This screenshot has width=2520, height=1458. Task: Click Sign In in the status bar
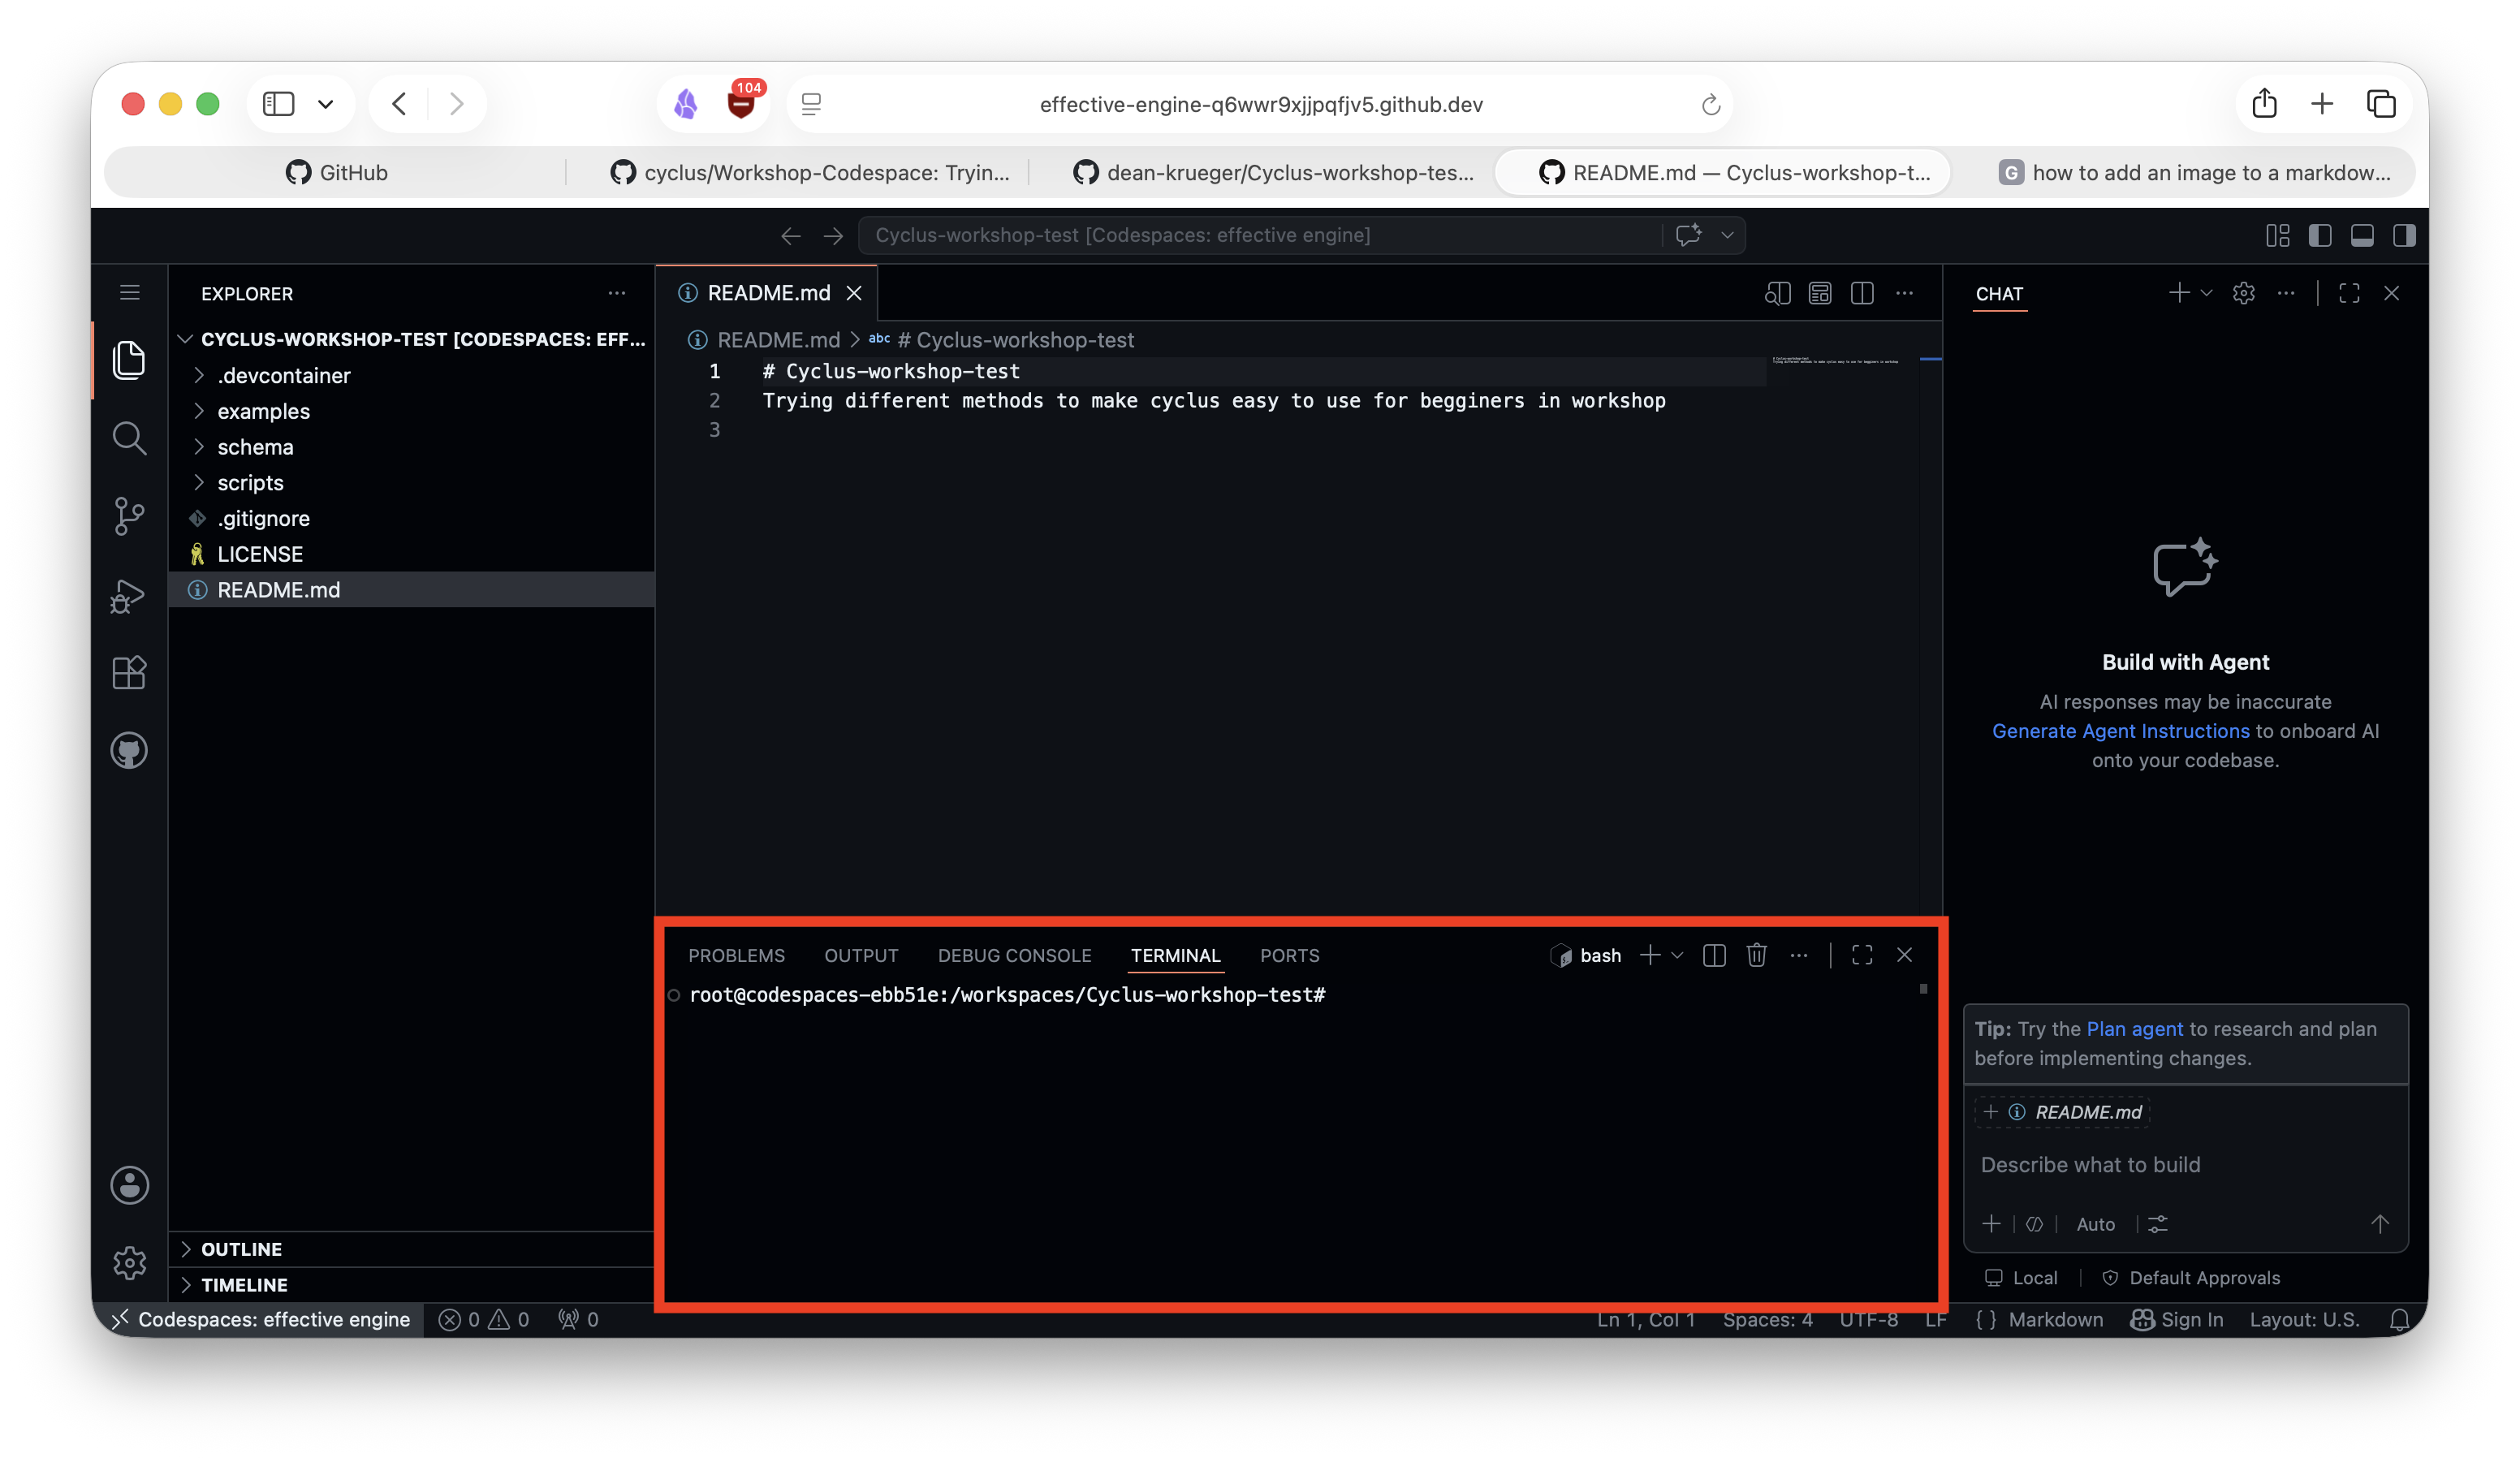(x=2177, y=1320)
